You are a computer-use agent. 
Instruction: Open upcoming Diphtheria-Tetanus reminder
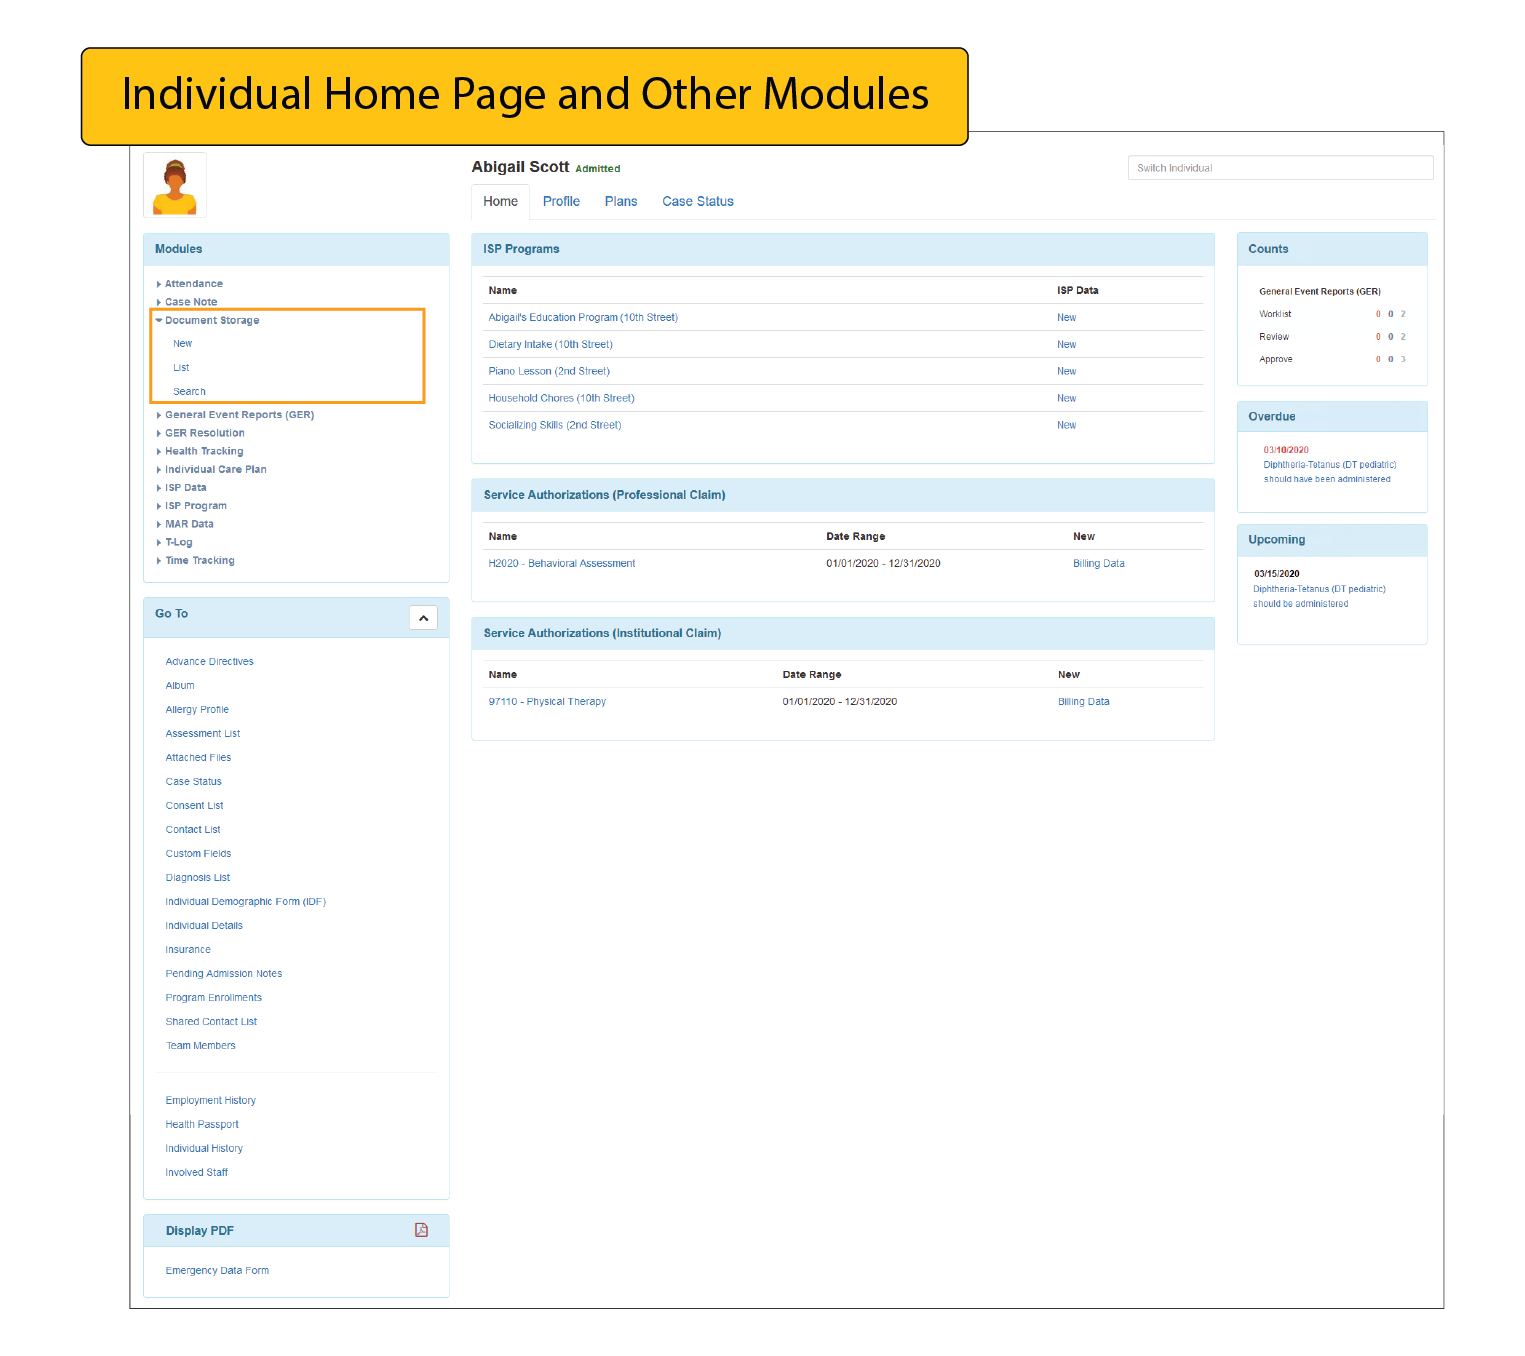(1319, 597)
